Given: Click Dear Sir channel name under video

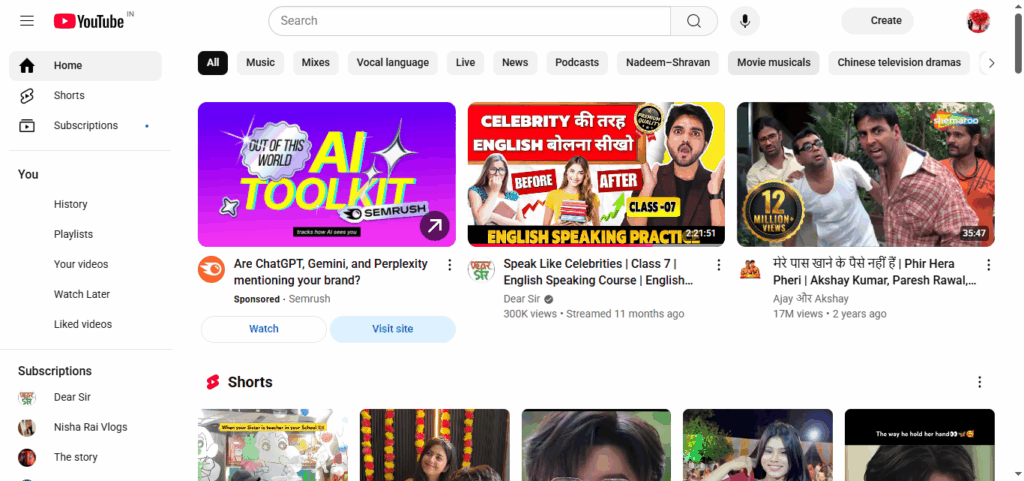Looking at the screenshot, I should tap(522, 299).
